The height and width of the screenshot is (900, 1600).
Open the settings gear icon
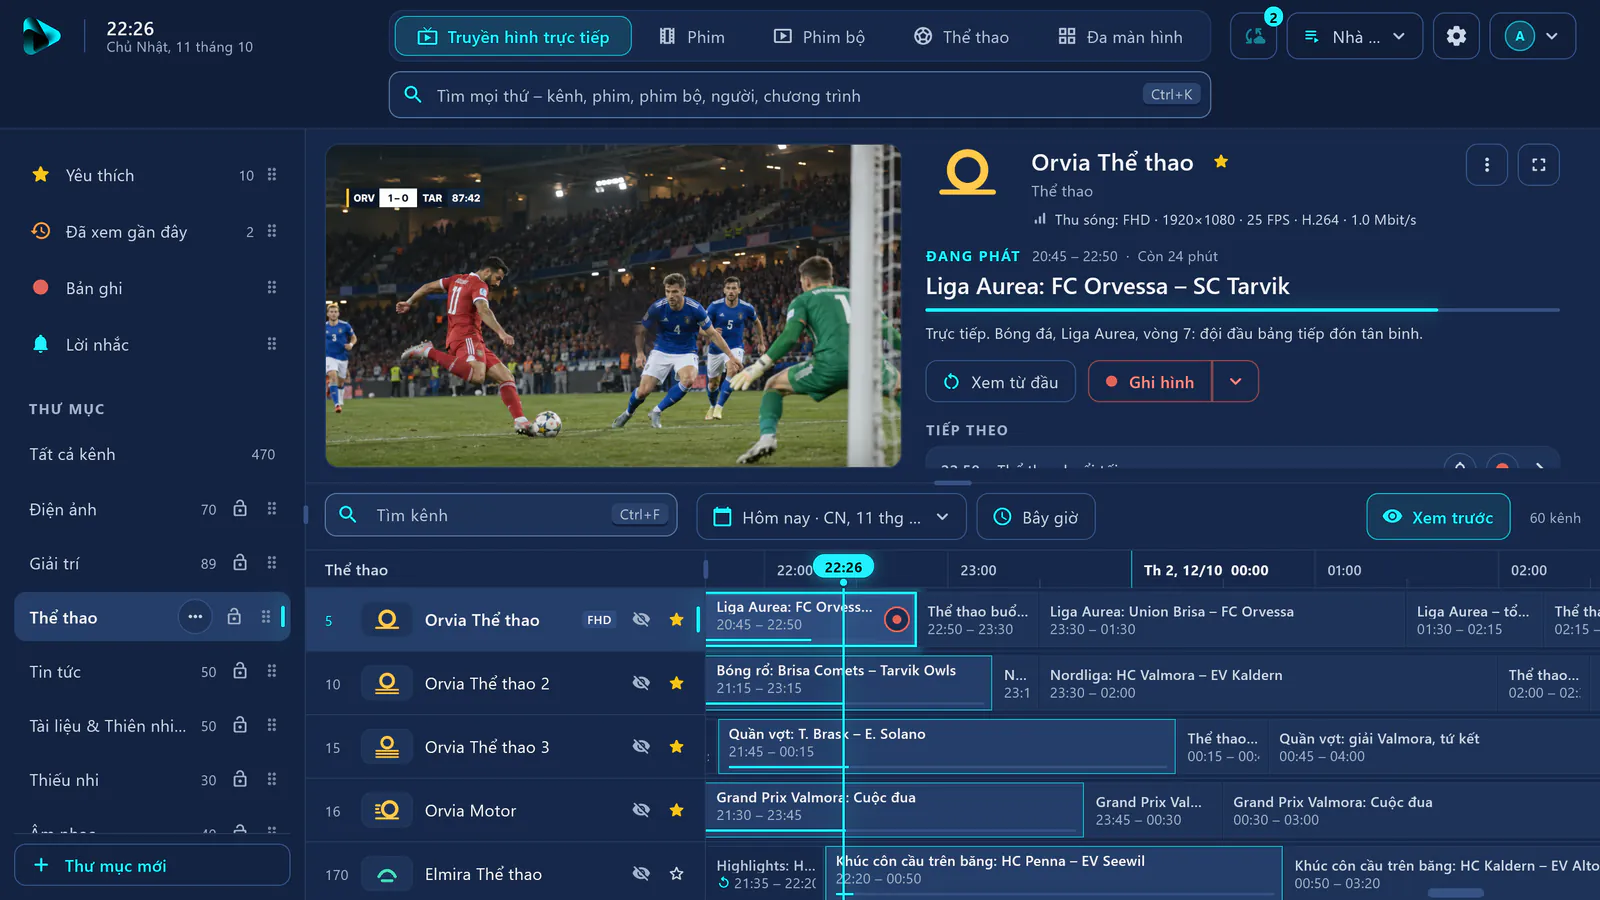[1456, 36]
